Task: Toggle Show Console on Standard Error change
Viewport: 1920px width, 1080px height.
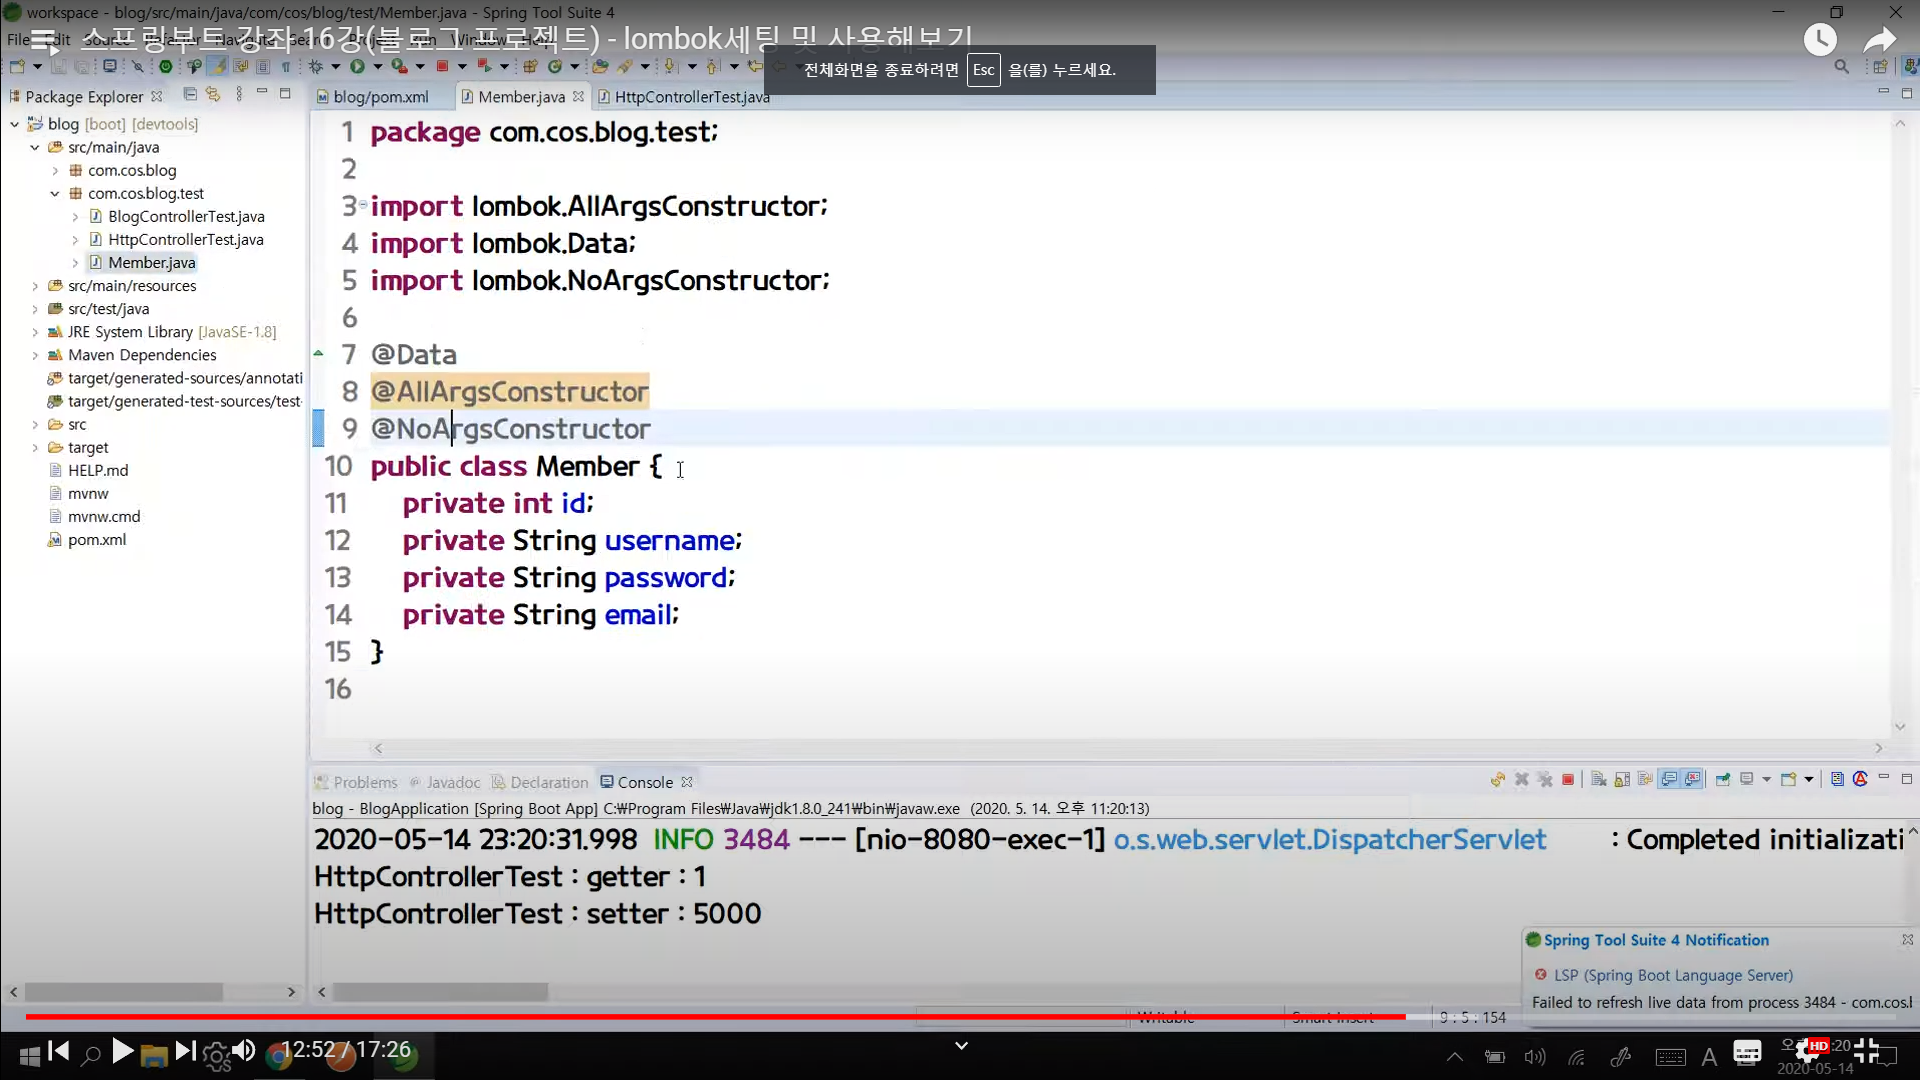Action: click(x=1692, y=780)
